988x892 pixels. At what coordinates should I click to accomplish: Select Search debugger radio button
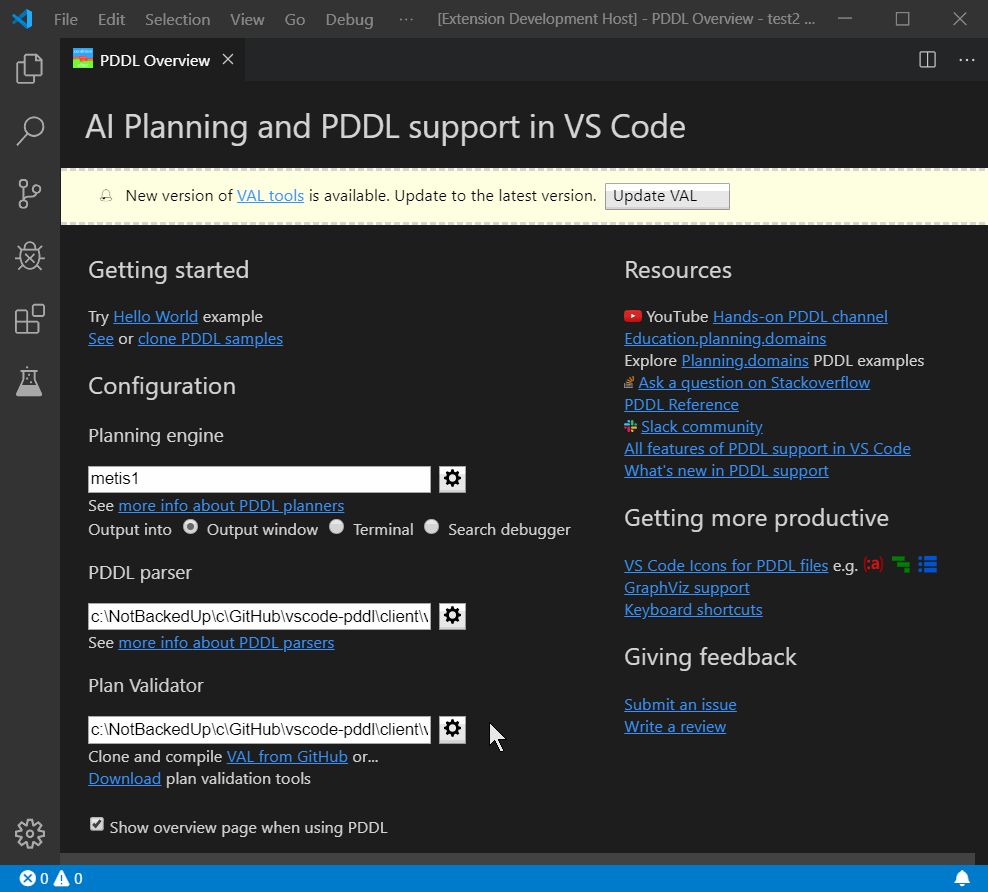click(432, 527)
